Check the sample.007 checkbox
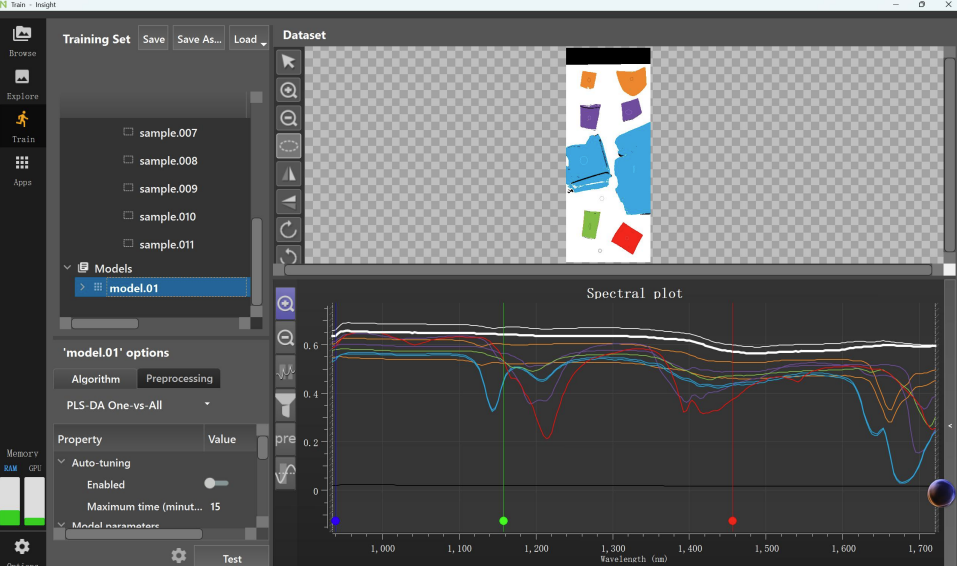 tap(128, 132)
